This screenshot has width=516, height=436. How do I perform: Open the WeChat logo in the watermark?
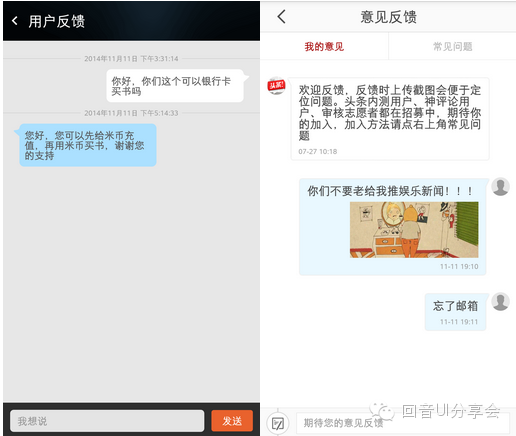tap(382, 411)
